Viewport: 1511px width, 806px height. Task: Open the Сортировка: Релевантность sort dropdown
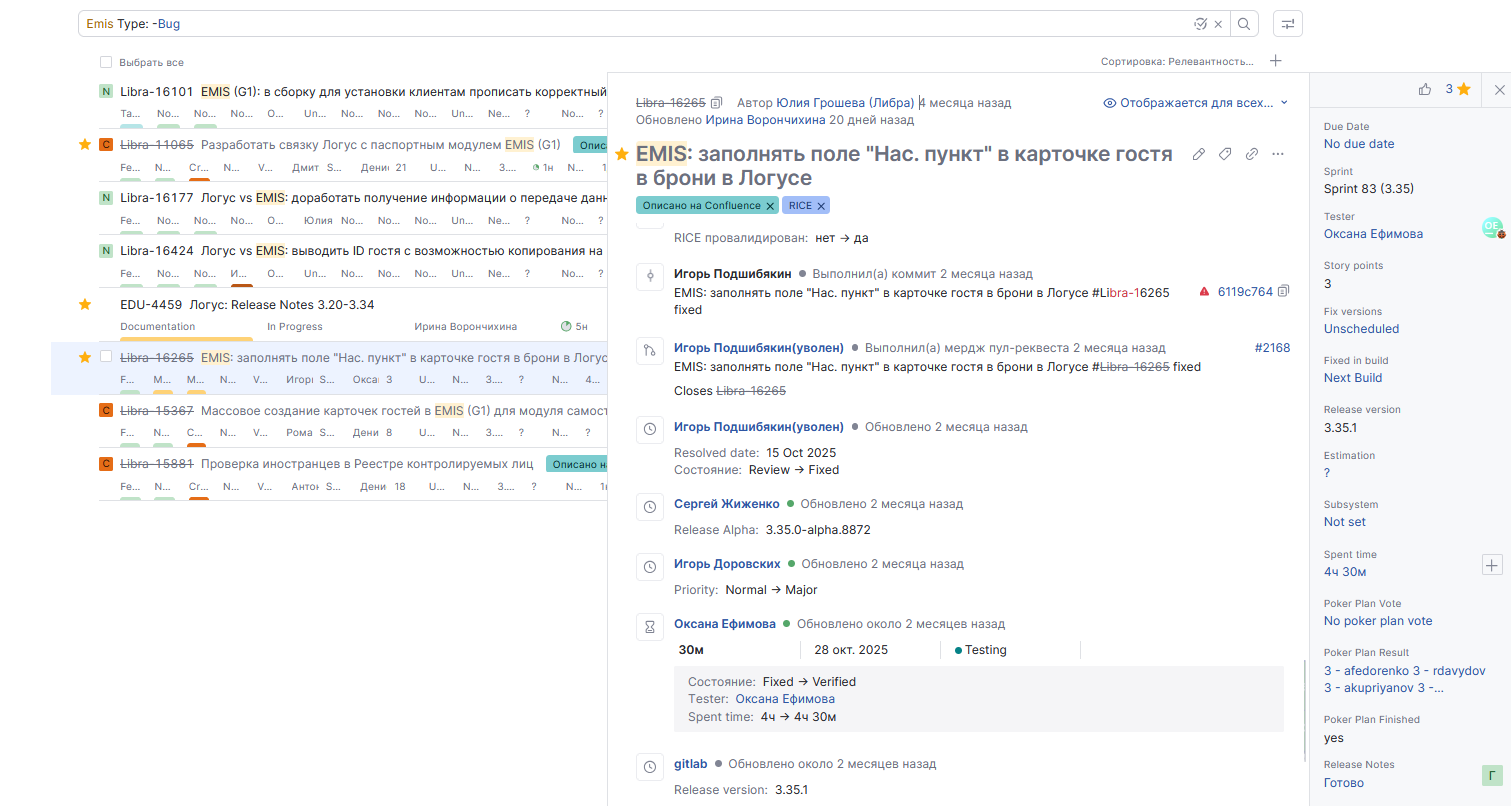point(1177,62)
